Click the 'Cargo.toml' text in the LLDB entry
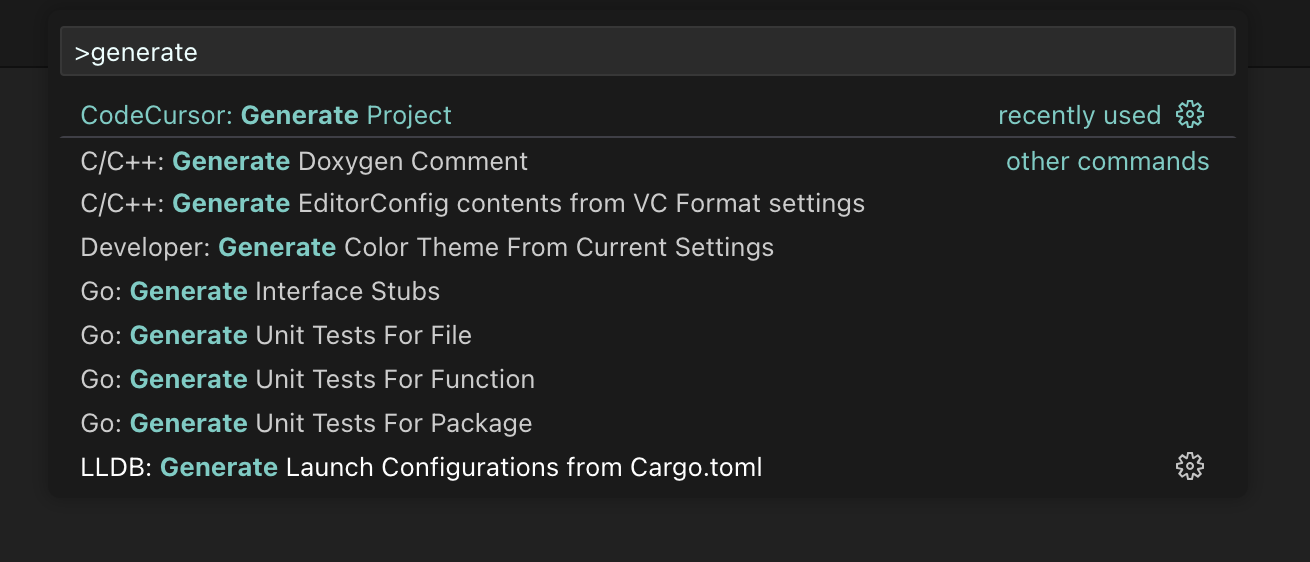 tap(696, 467)
